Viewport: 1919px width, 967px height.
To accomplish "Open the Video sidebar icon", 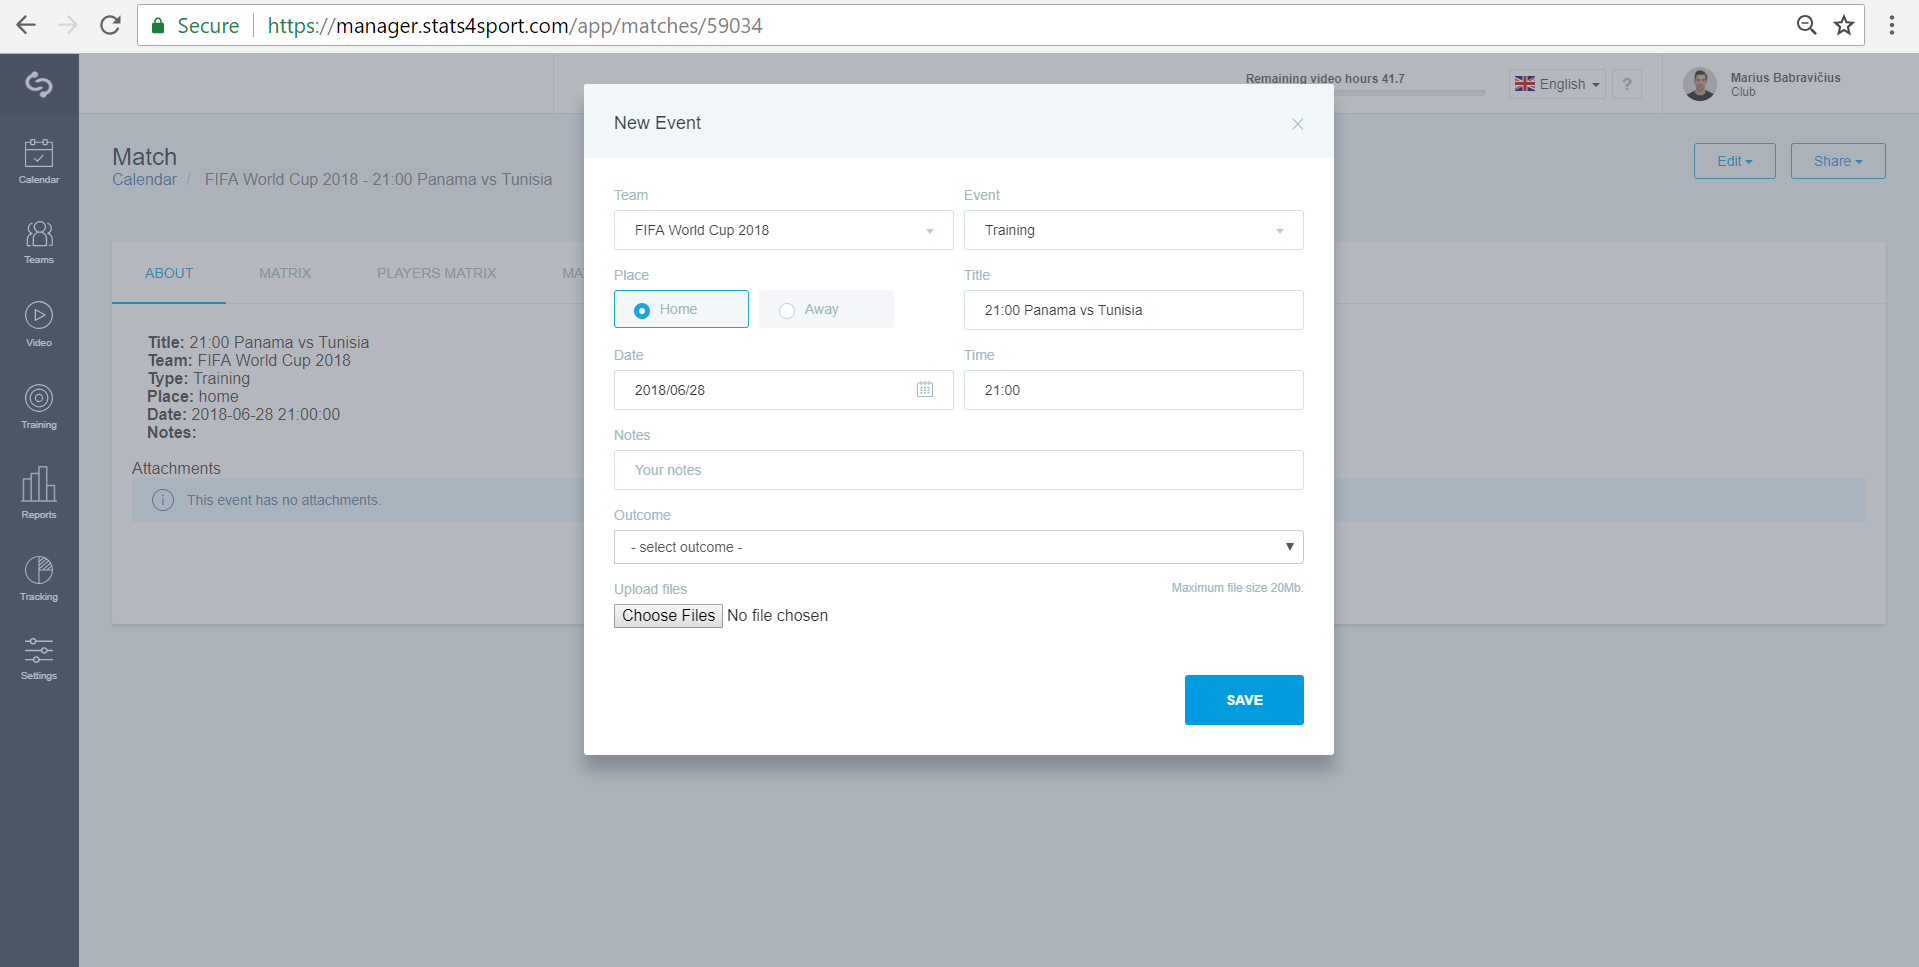I will 39,324.
